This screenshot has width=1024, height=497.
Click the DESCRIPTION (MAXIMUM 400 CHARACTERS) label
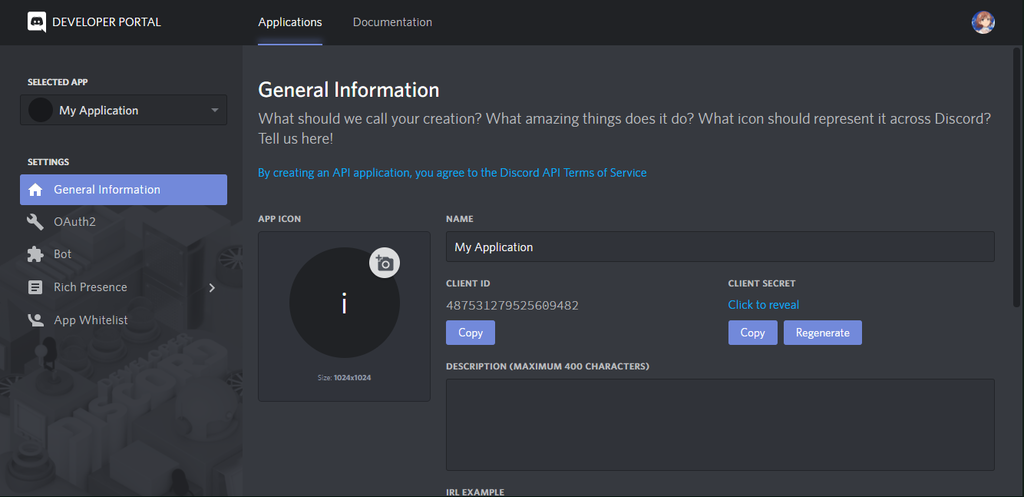click(x=547, y=366)
